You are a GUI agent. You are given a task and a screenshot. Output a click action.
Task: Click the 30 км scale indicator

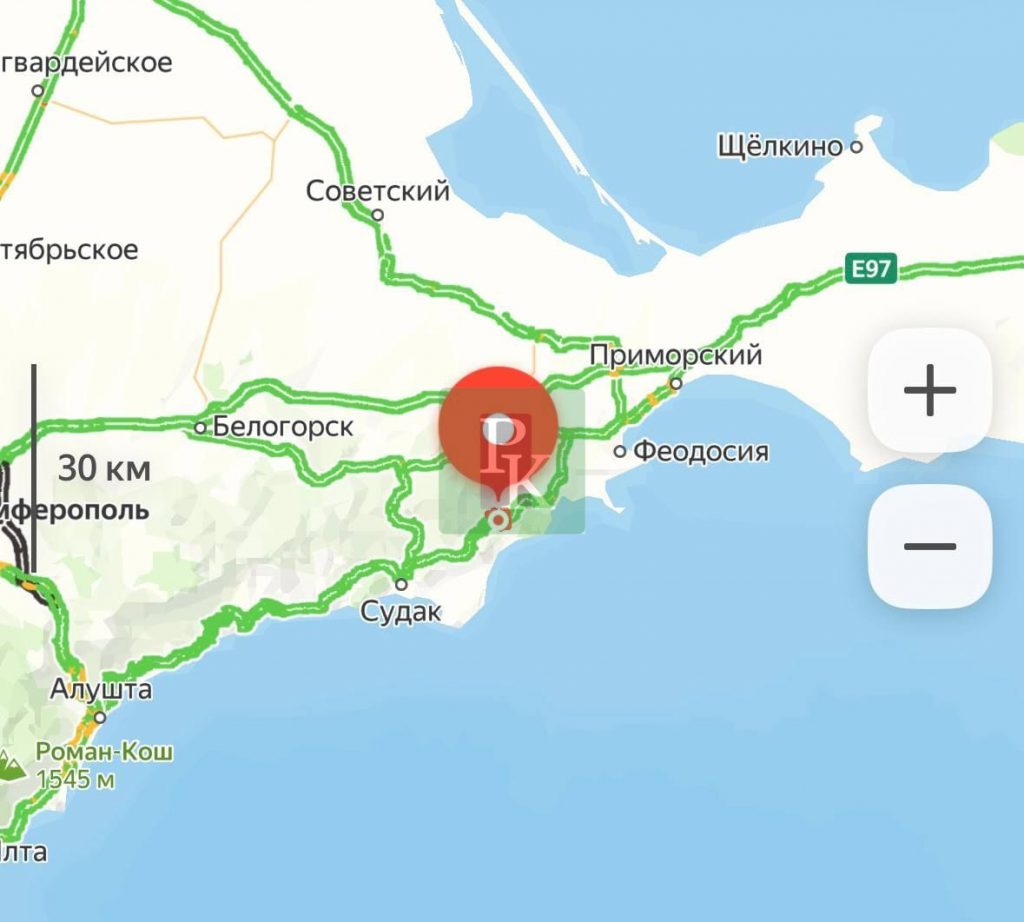pyautogui.click(x=104, y=469)
